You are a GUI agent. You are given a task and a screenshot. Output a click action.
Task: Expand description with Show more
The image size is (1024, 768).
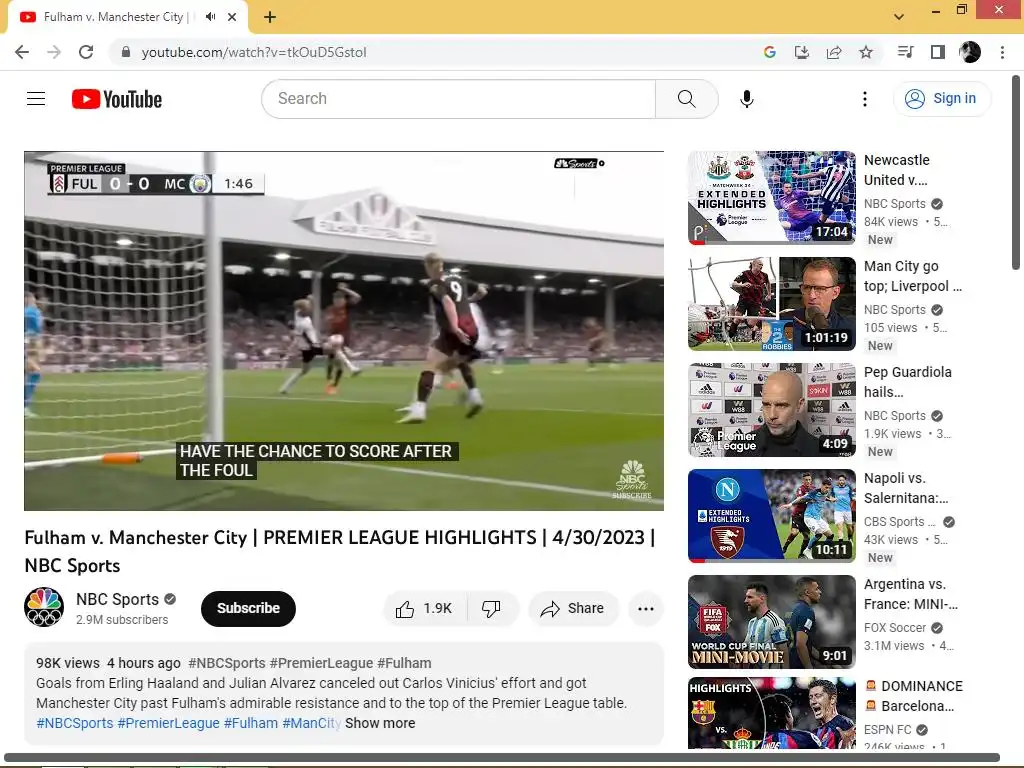click(380, 724)
